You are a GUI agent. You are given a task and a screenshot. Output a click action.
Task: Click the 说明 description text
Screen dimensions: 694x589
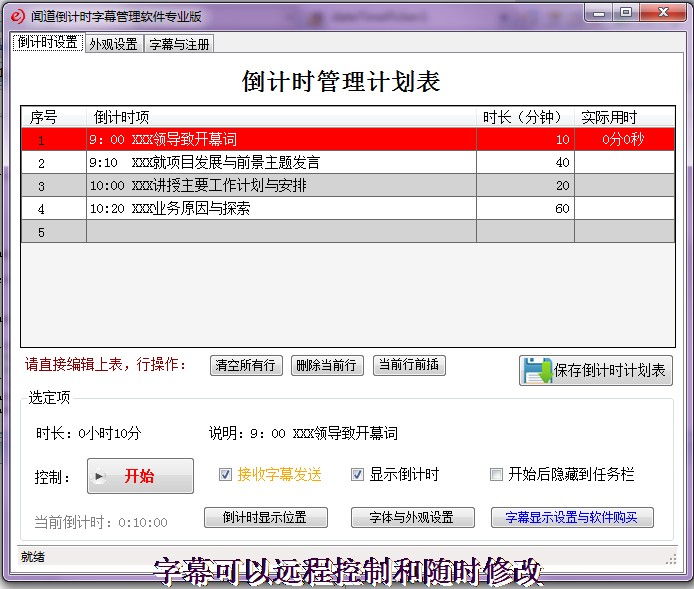[303, 433]
